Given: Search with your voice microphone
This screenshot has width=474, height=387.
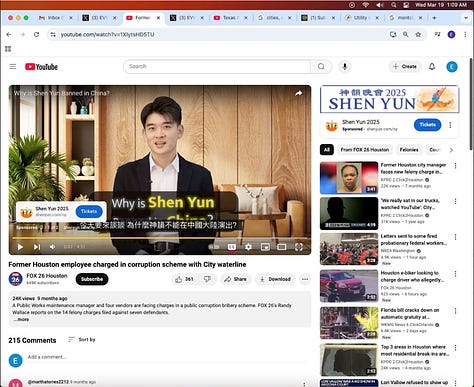Looking at the screenshot, I should pos(345,67).
